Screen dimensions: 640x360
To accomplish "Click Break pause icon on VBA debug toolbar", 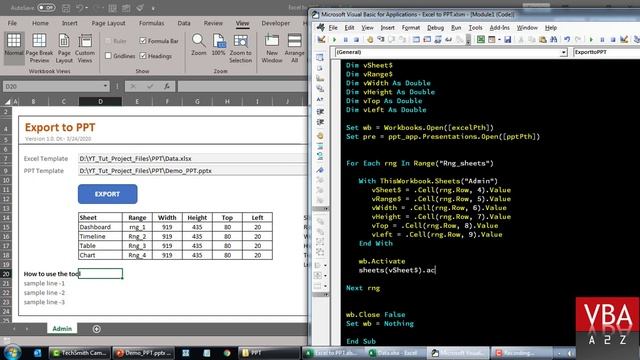I will (345, 40).
